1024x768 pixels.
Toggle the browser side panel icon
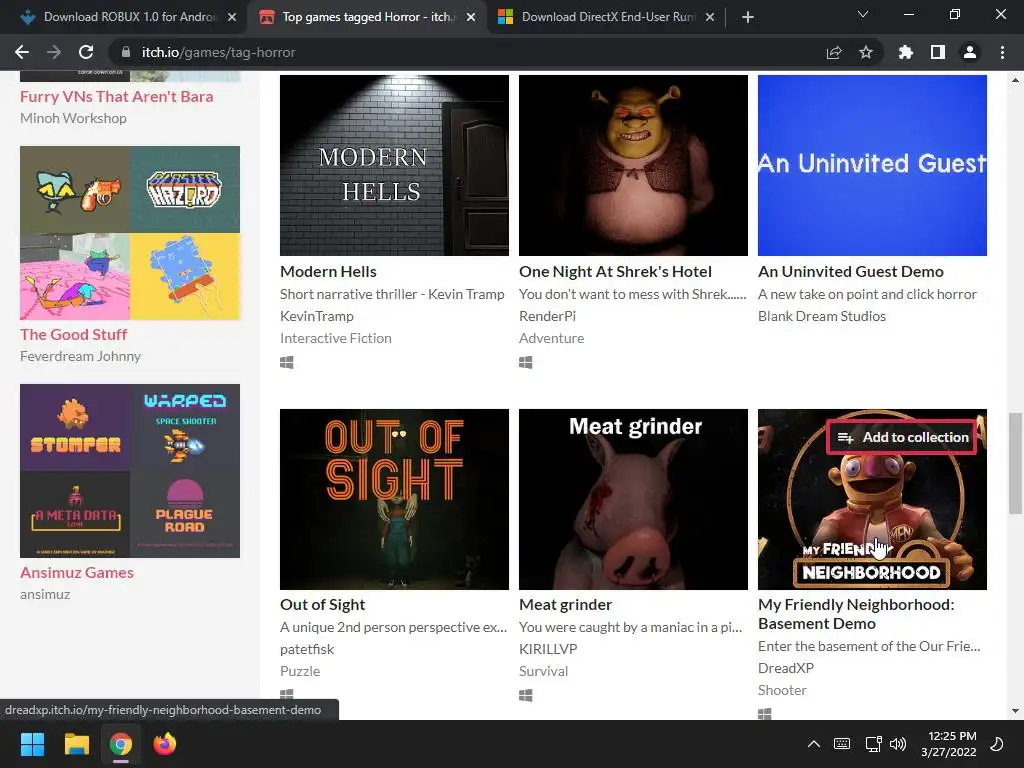(x=938, y=52)
